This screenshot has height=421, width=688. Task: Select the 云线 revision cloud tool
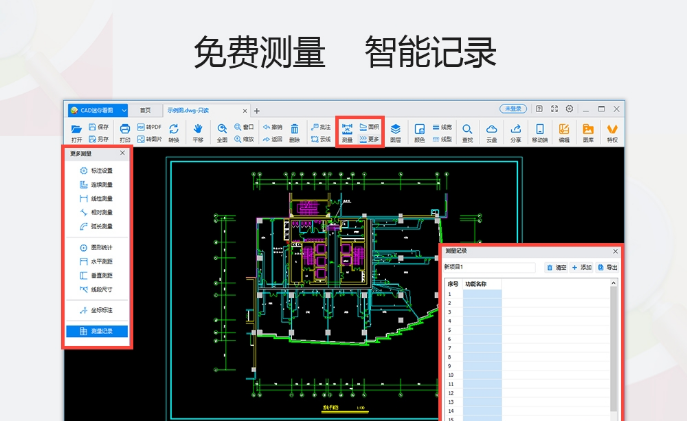pyautogui.click(x=320, y=139)
